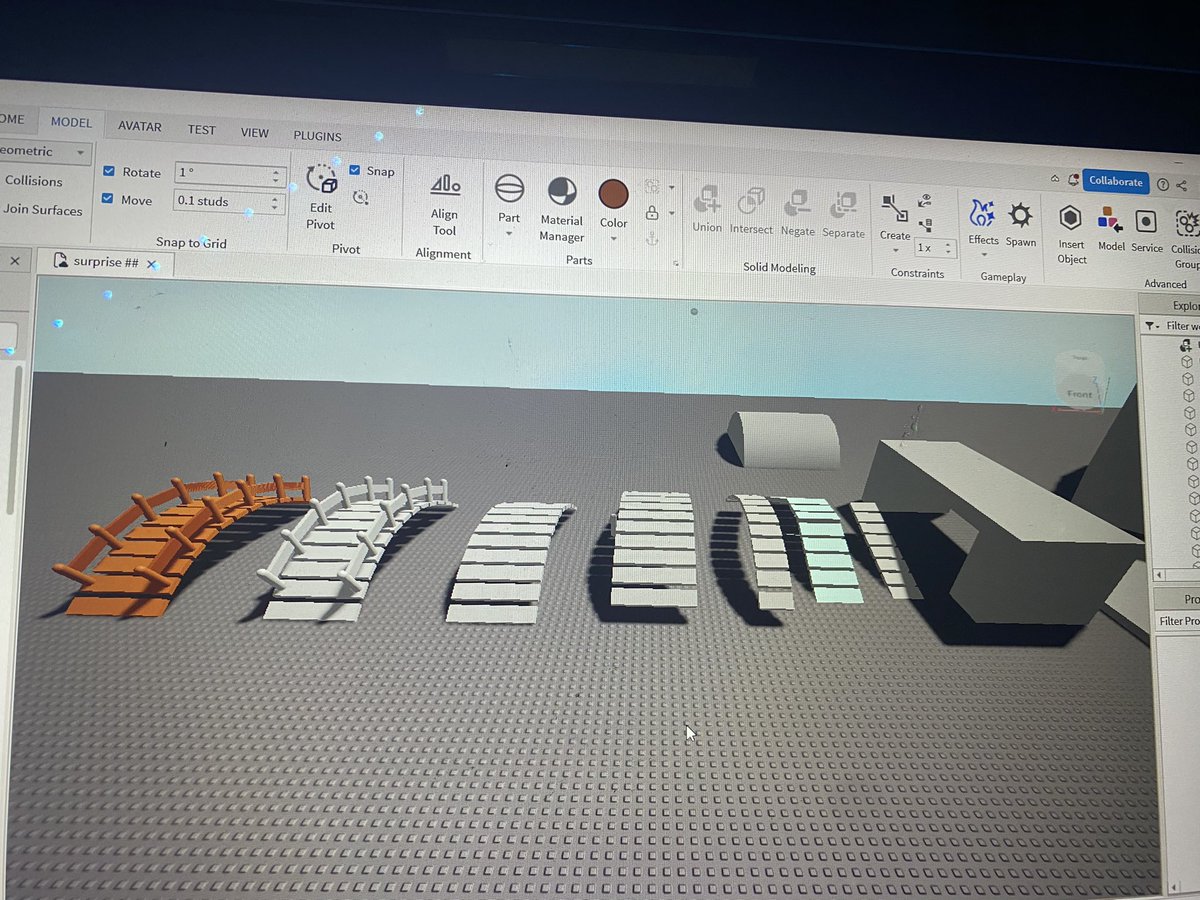Click the Rotate value stepper arrows
Viewport: 1200px width, 900px height.
tap(276, 176)
